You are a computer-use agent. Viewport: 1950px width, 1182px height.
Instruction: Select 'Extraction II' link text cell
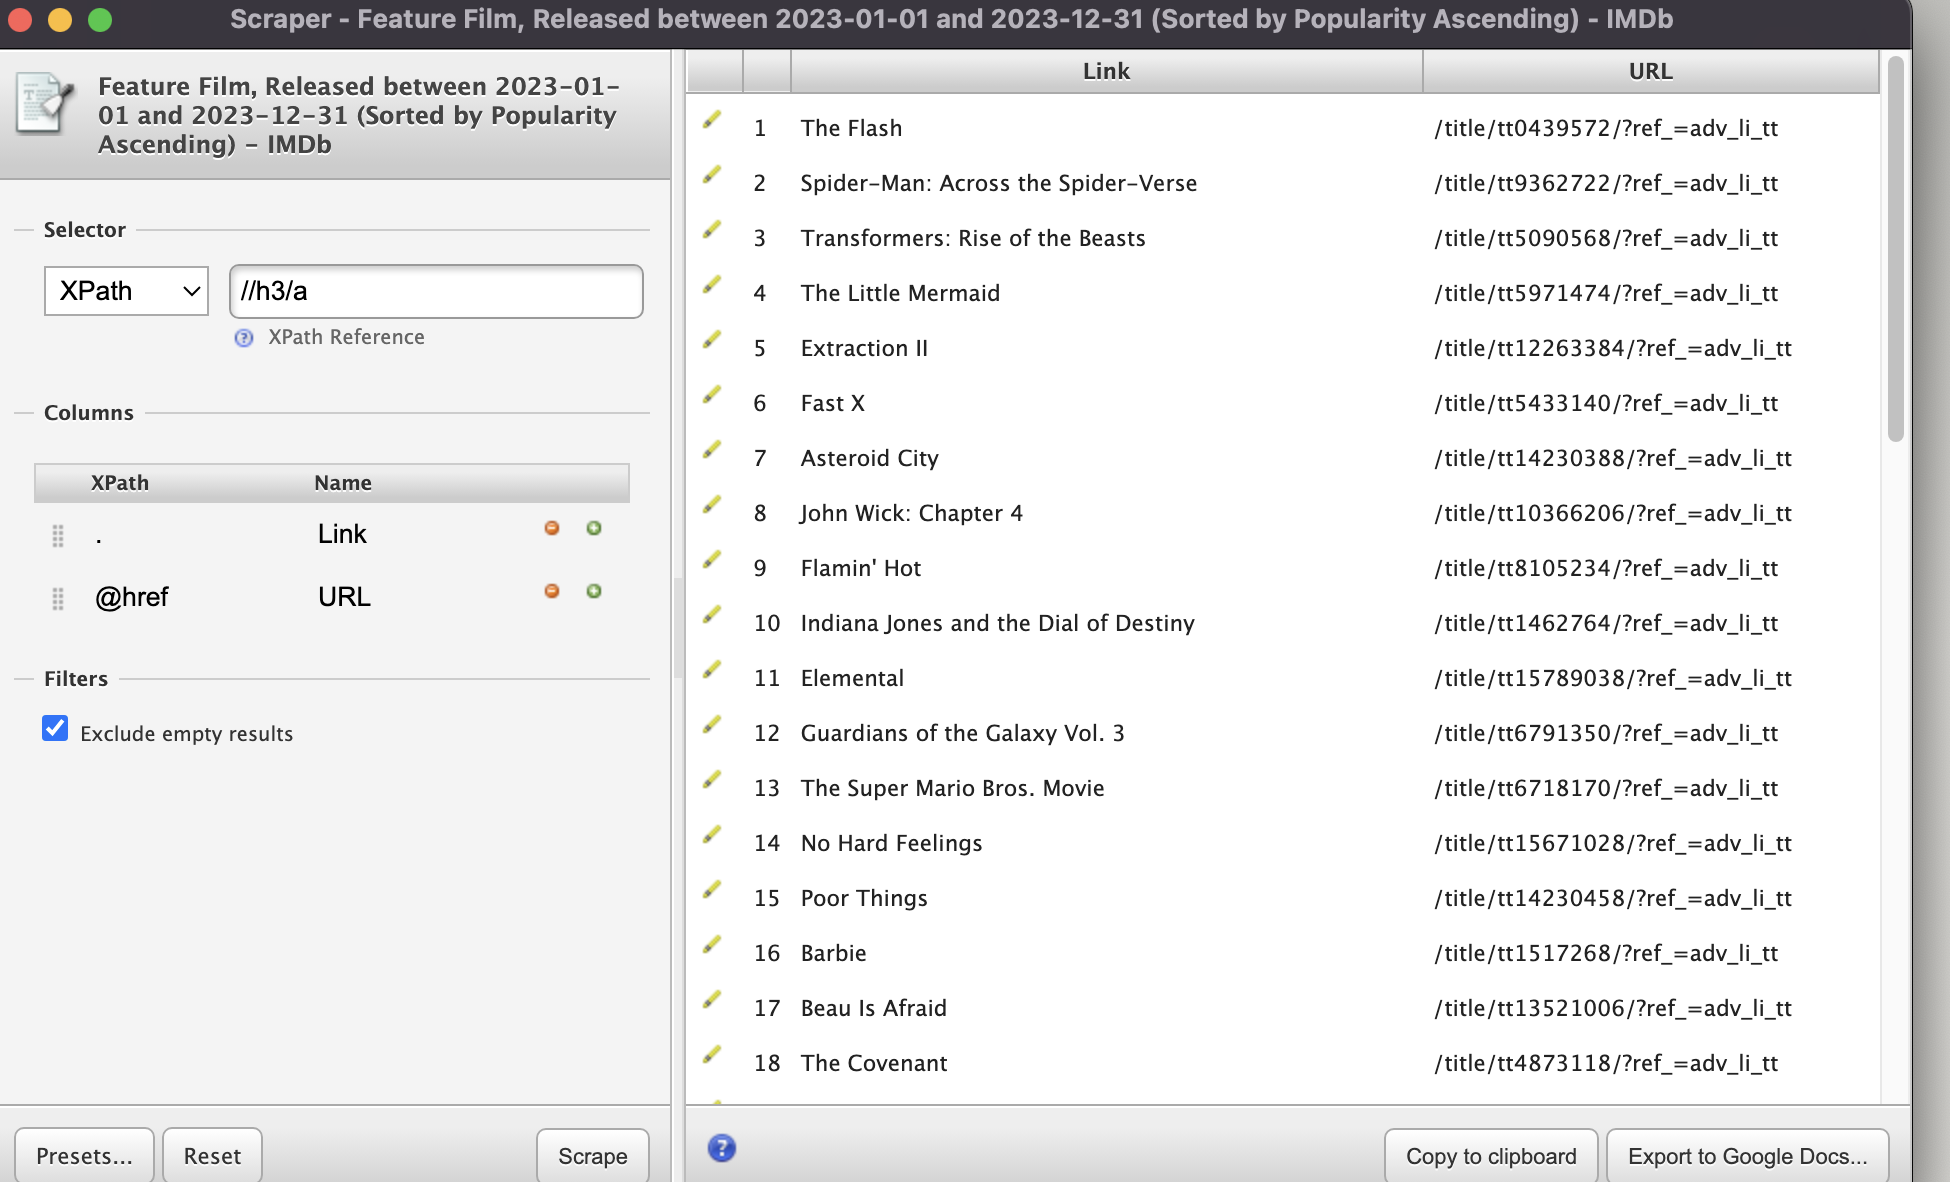point(864,348)
